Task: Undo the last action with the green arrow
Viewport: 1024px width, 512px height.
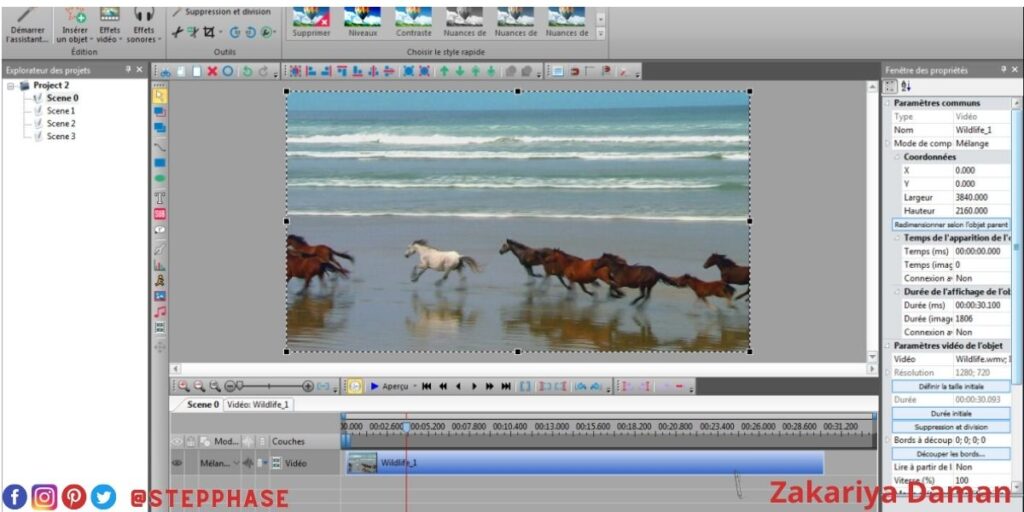Action: pos(248,72)
